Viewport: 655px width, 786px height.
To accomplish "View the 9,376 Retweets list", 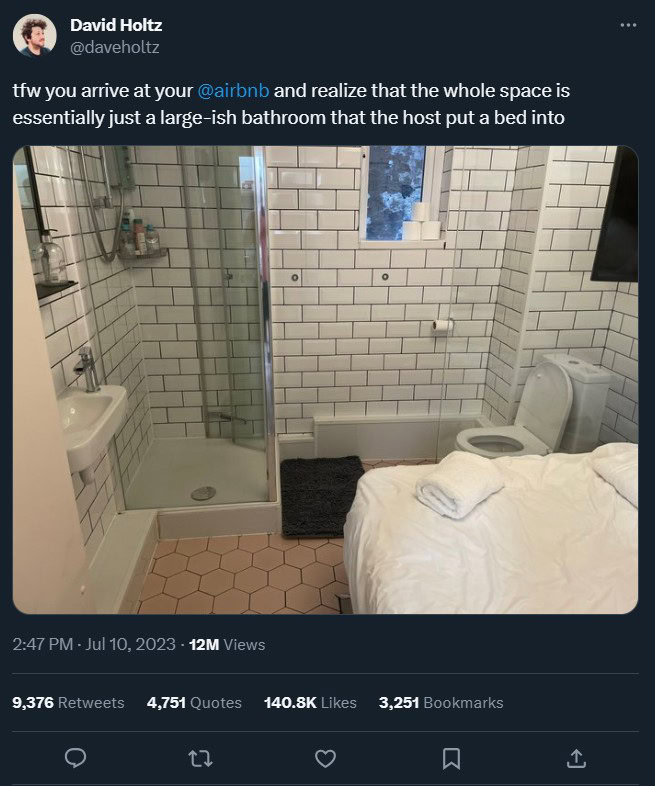I will tap(68, 703).
